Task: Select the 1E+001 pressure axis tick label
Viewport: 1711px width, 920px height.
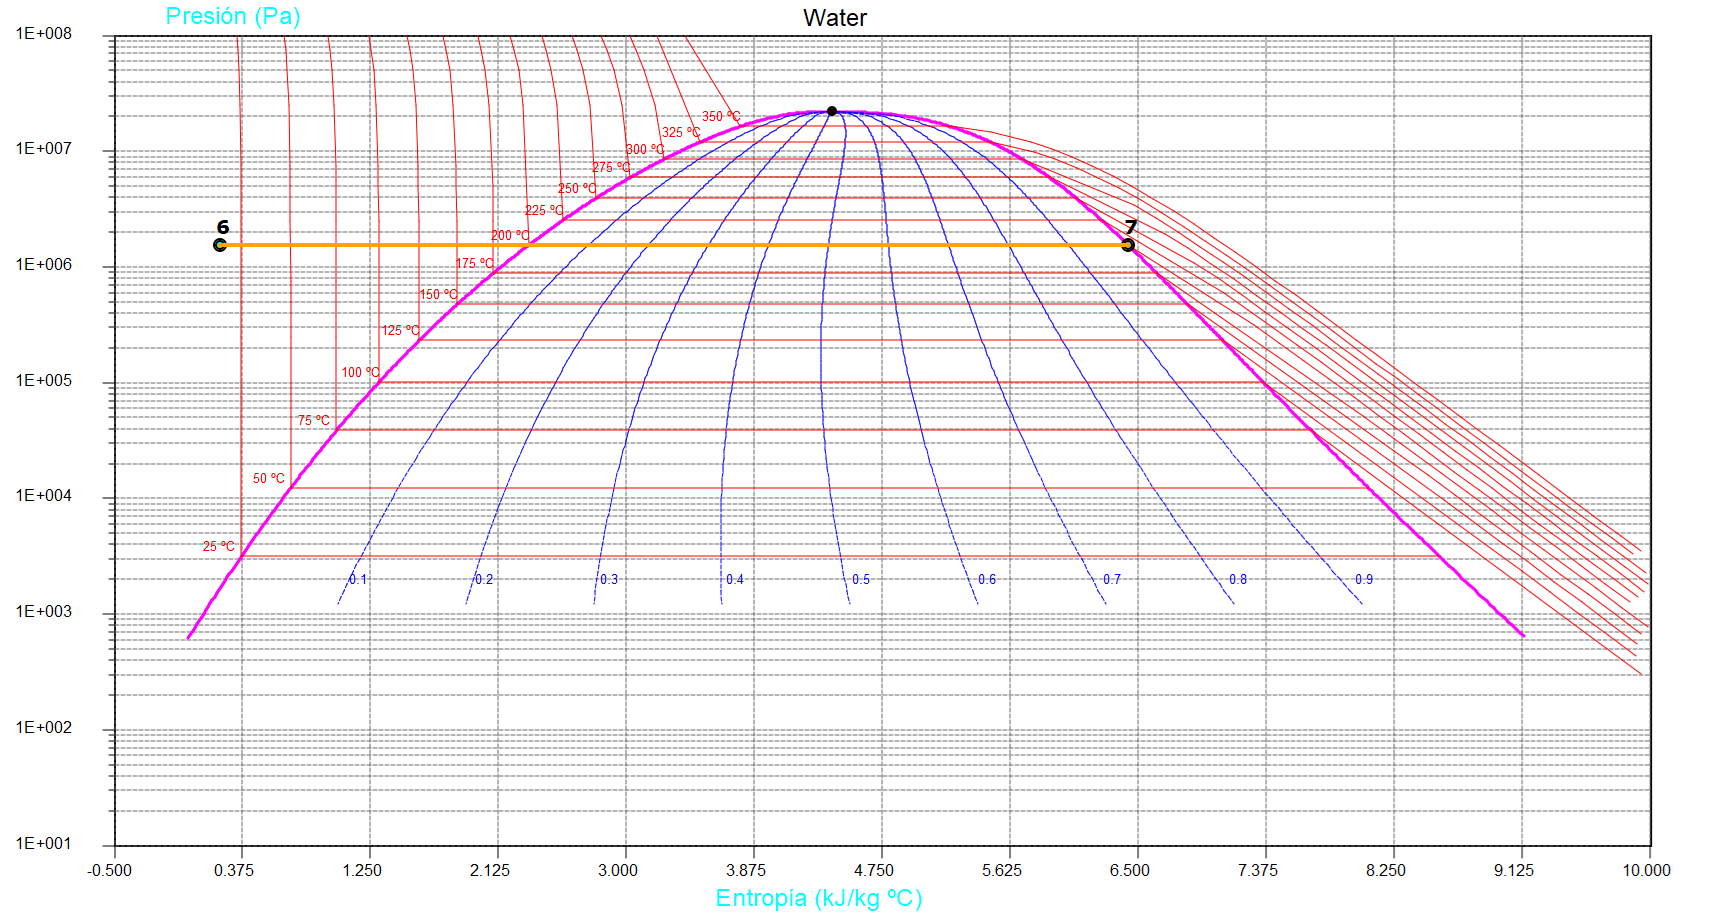Action: 44,844
